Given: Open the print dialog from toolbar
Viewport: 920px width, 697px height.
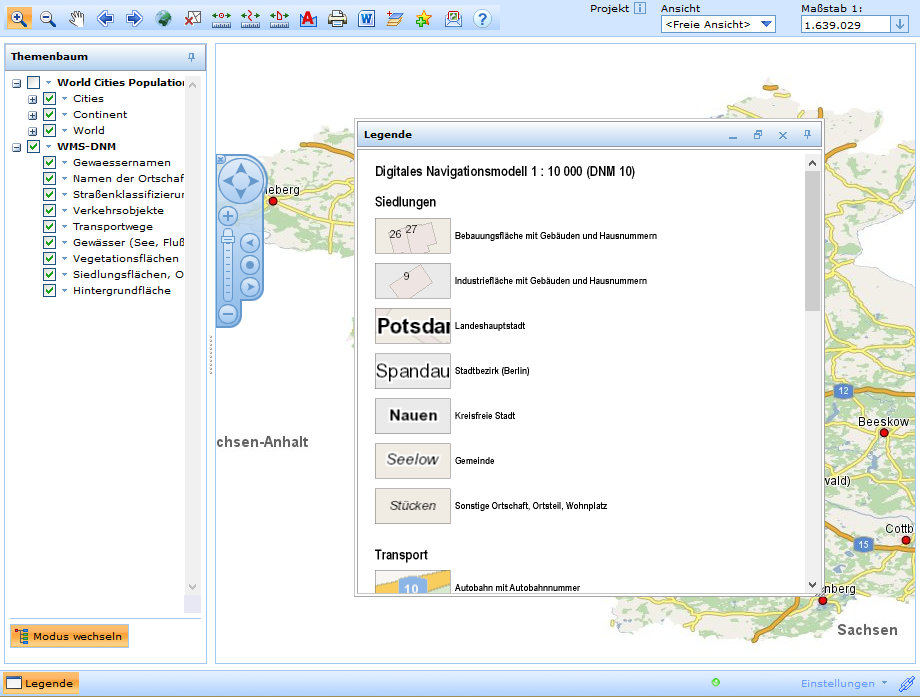Looking at the screenshot, I should (x=337, y=18).
